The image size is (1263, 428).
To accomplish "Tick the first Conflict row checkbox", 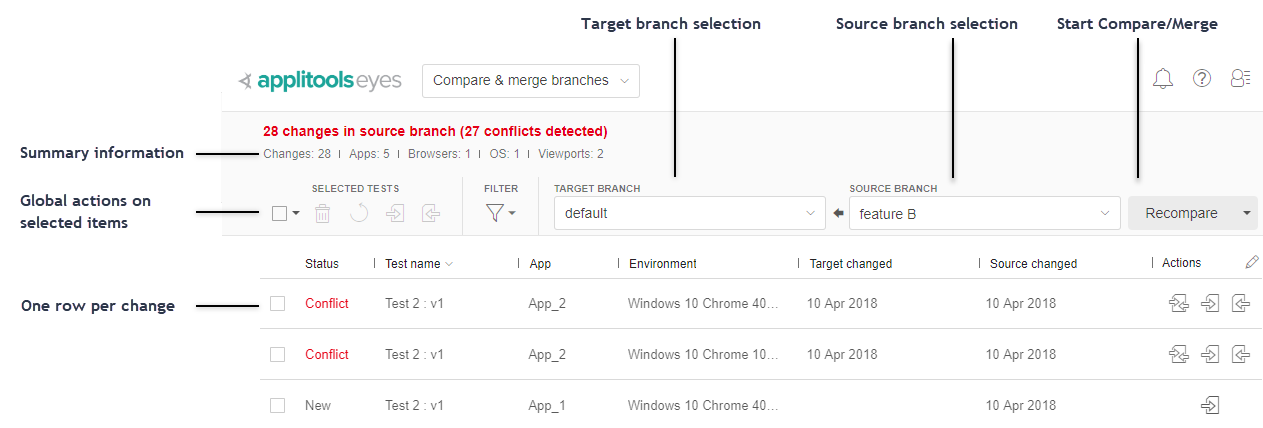I will [x=278, y=303].
